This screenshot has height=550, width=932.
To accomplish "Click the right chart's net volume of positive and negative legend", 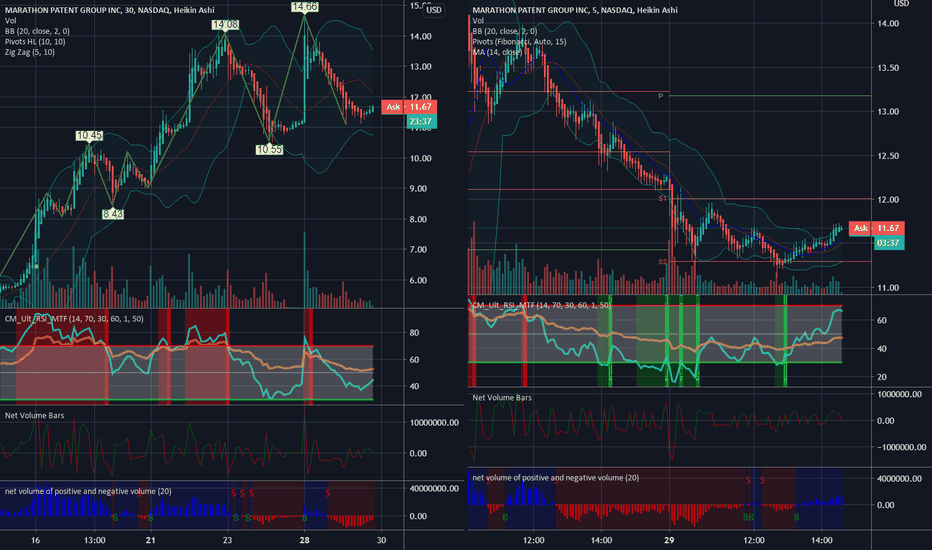I will pos(556,477).
